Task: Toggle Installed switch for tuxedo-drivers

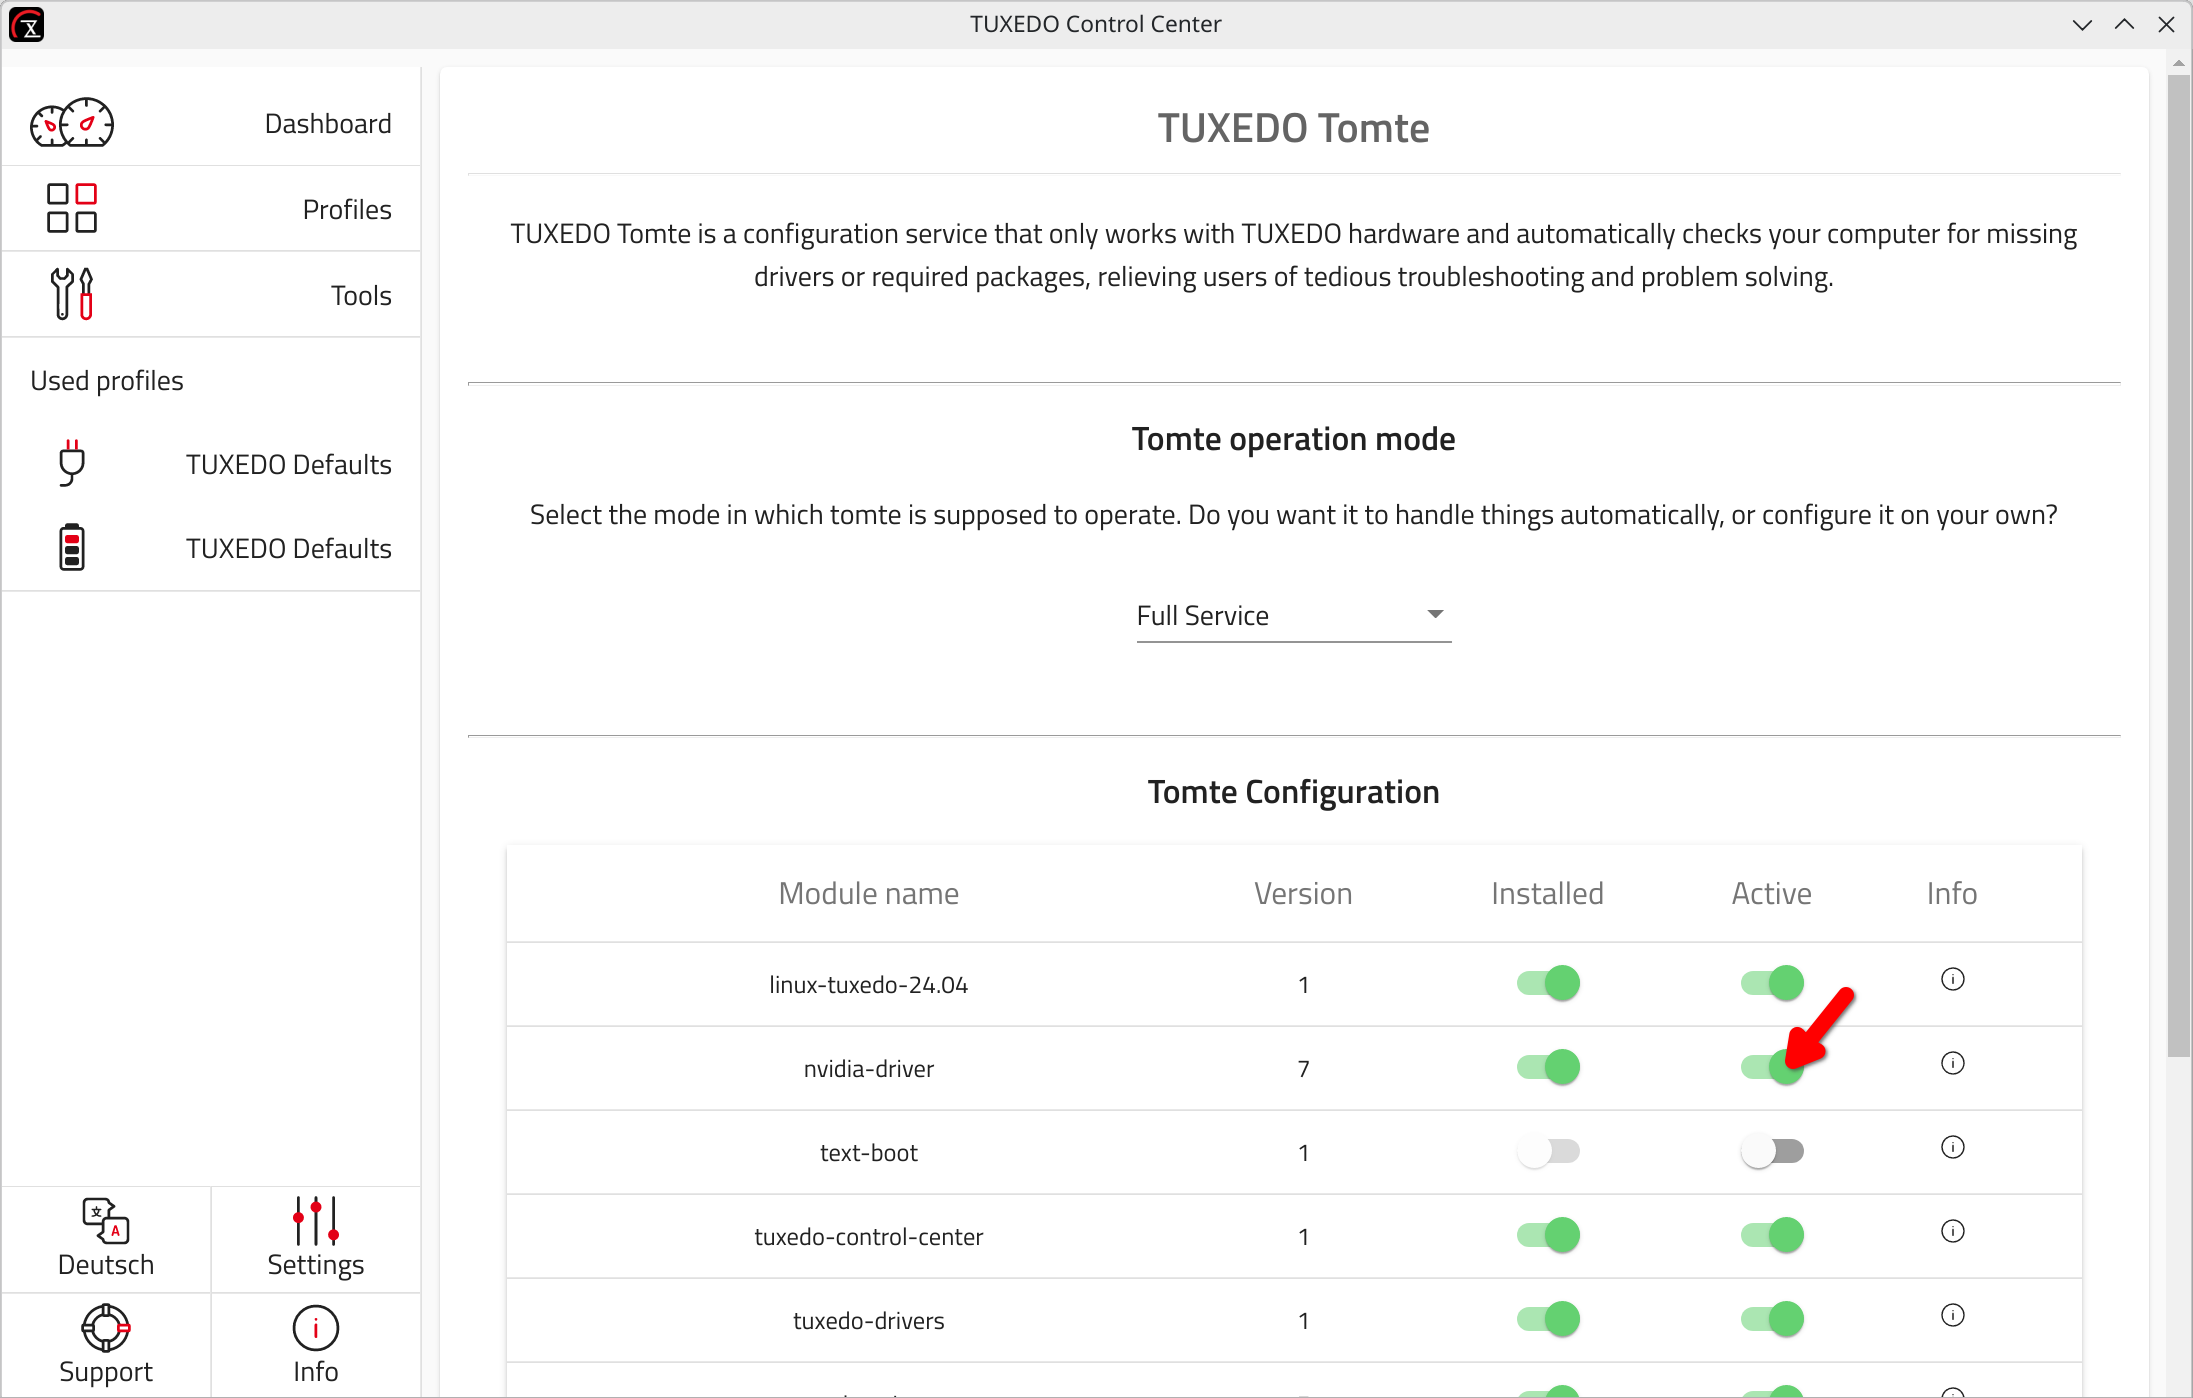Action: pos(1548,1319)
